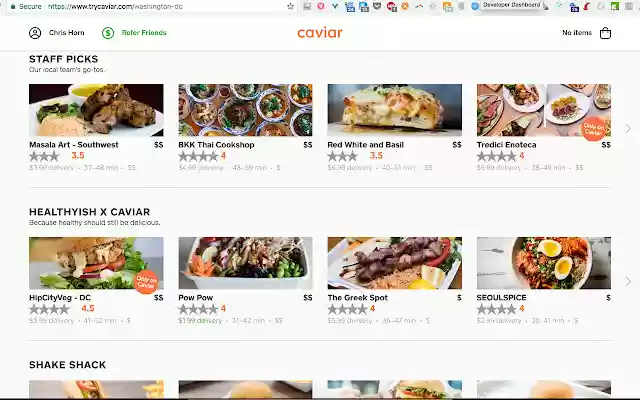The height and width of the screenshot is (400, 640).
Task: Click the Pocket extension icon in toolbar
Action: (377, 6)
